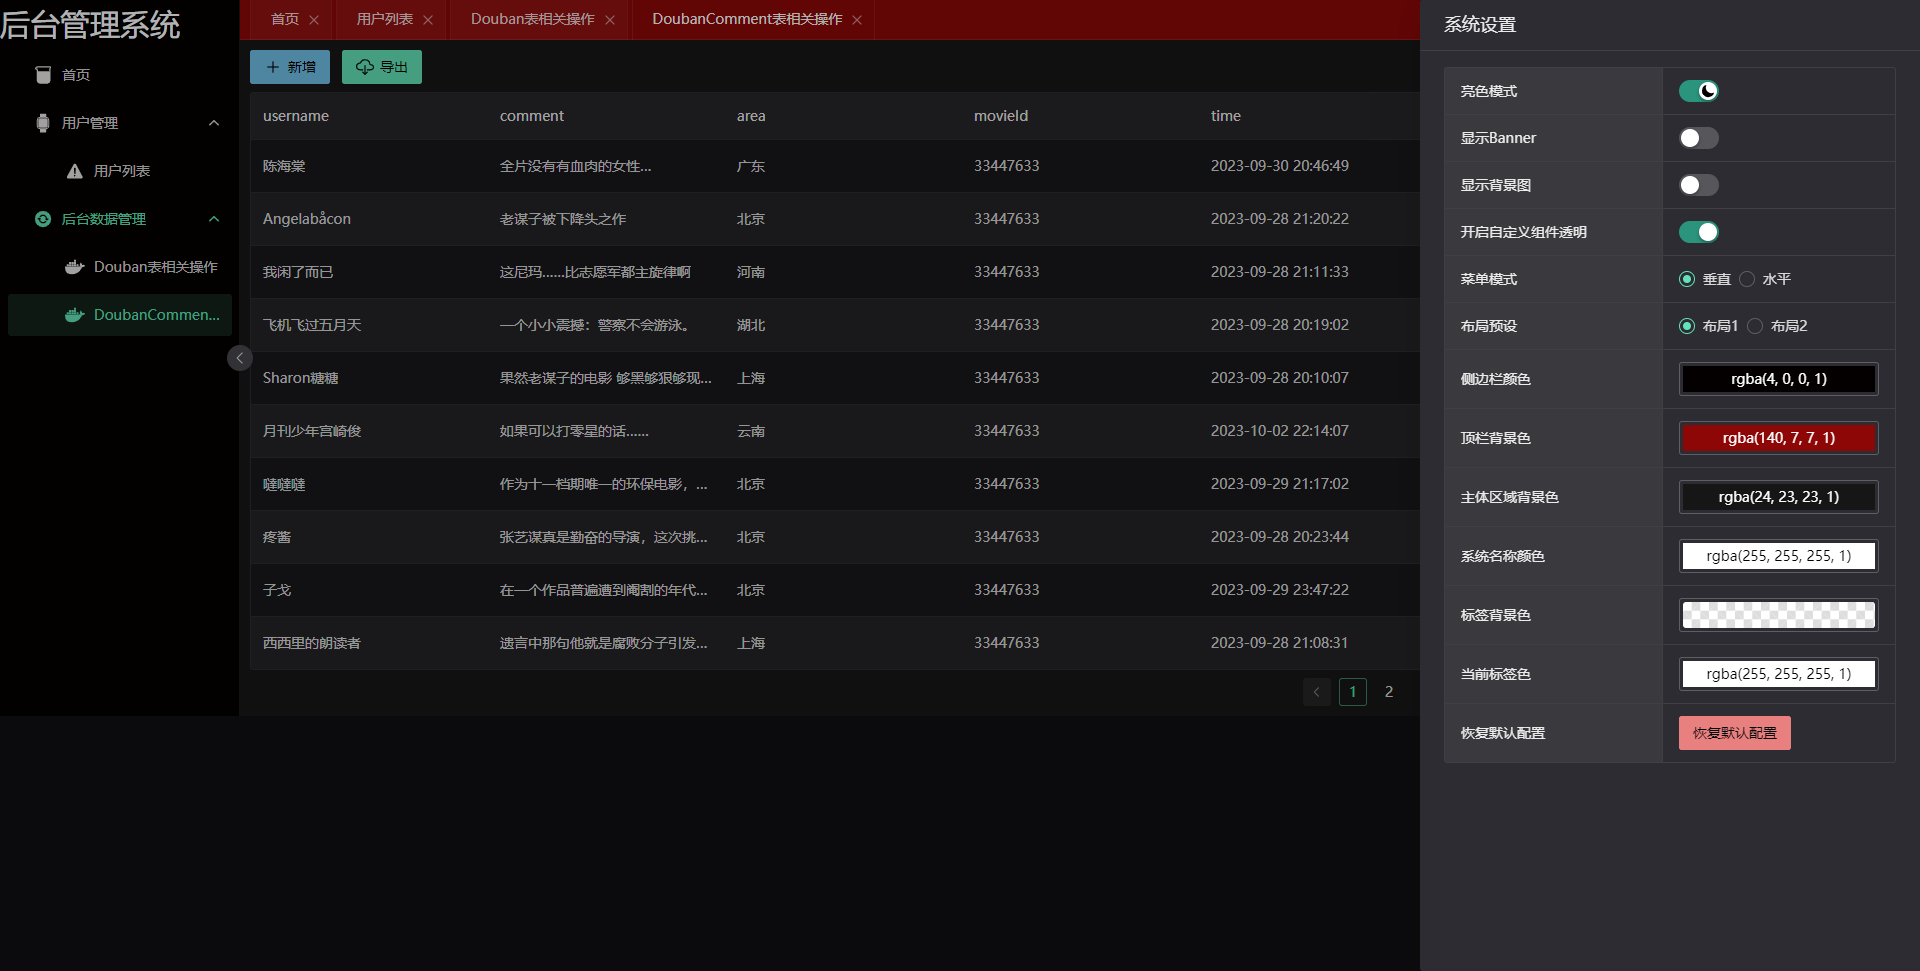
Task: Disable the 亮色模式 switch
Action: [1699, 91]
